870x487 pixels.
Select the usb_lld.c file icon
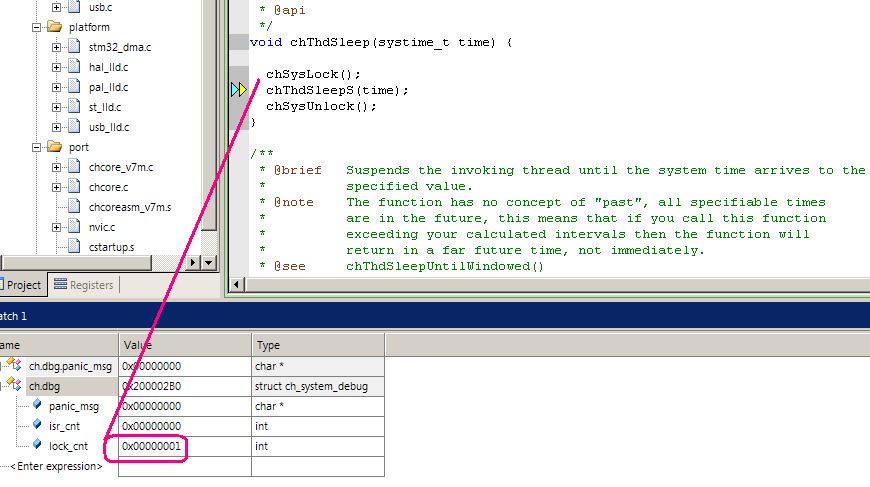pyautogui.click(x=74, y=126)
